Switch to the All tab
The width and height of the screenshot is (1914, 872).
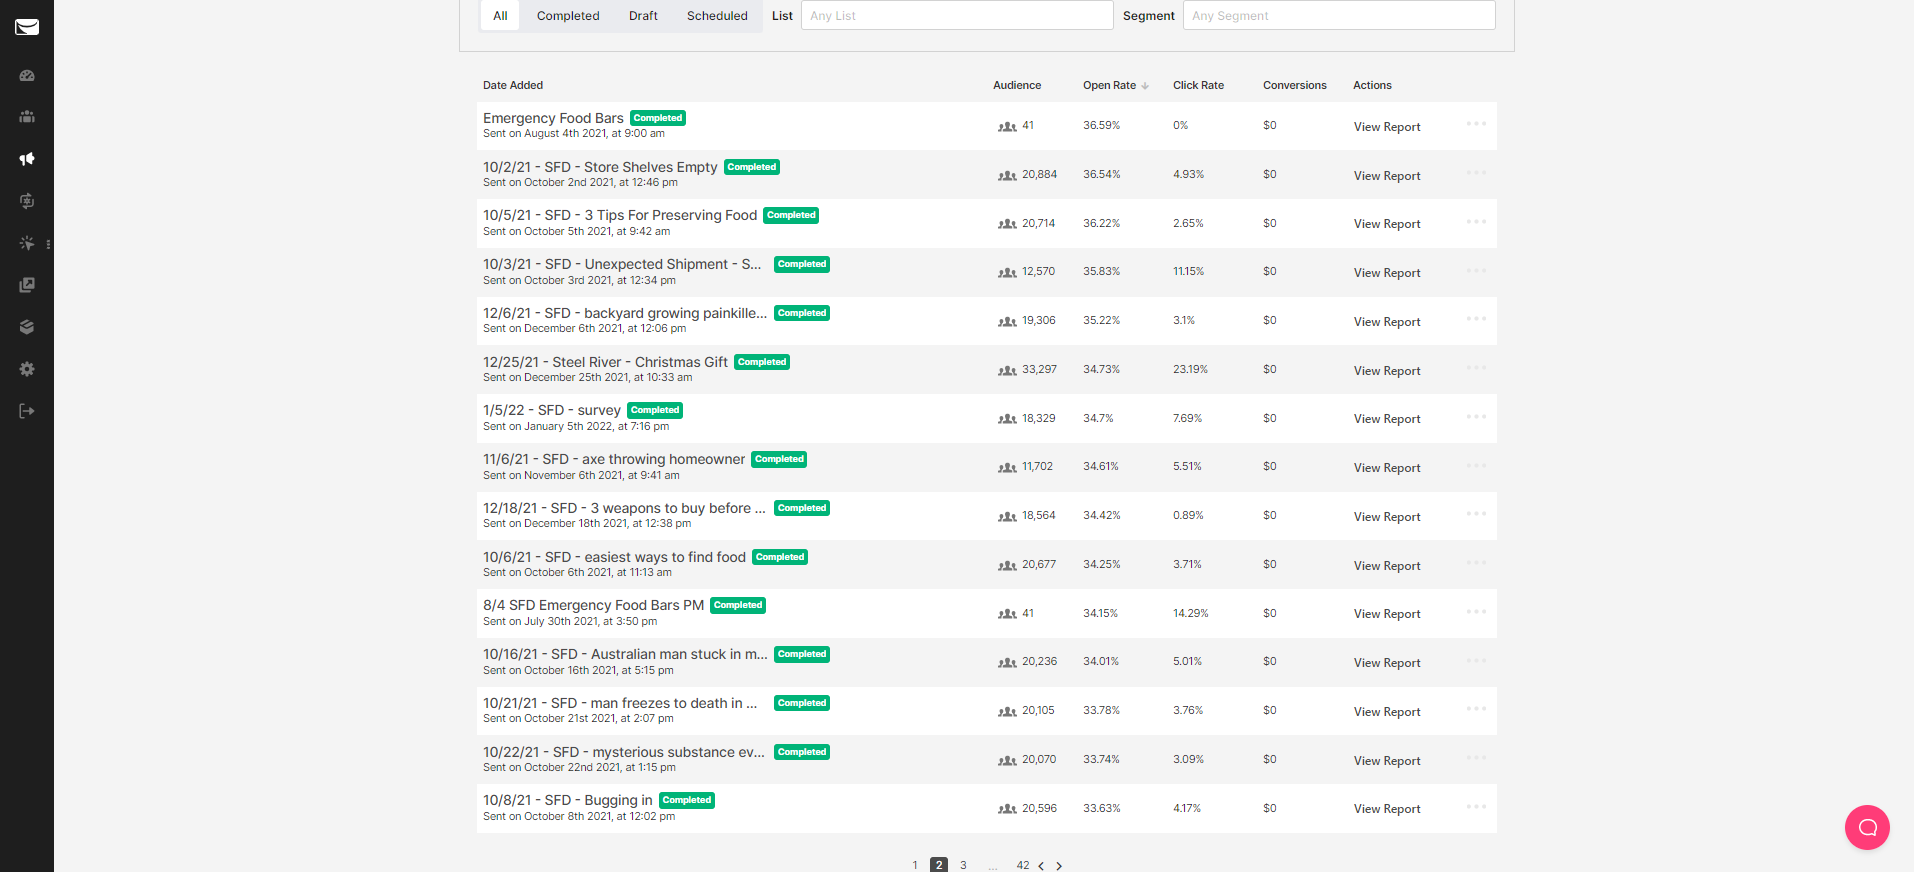coord(500,16)
